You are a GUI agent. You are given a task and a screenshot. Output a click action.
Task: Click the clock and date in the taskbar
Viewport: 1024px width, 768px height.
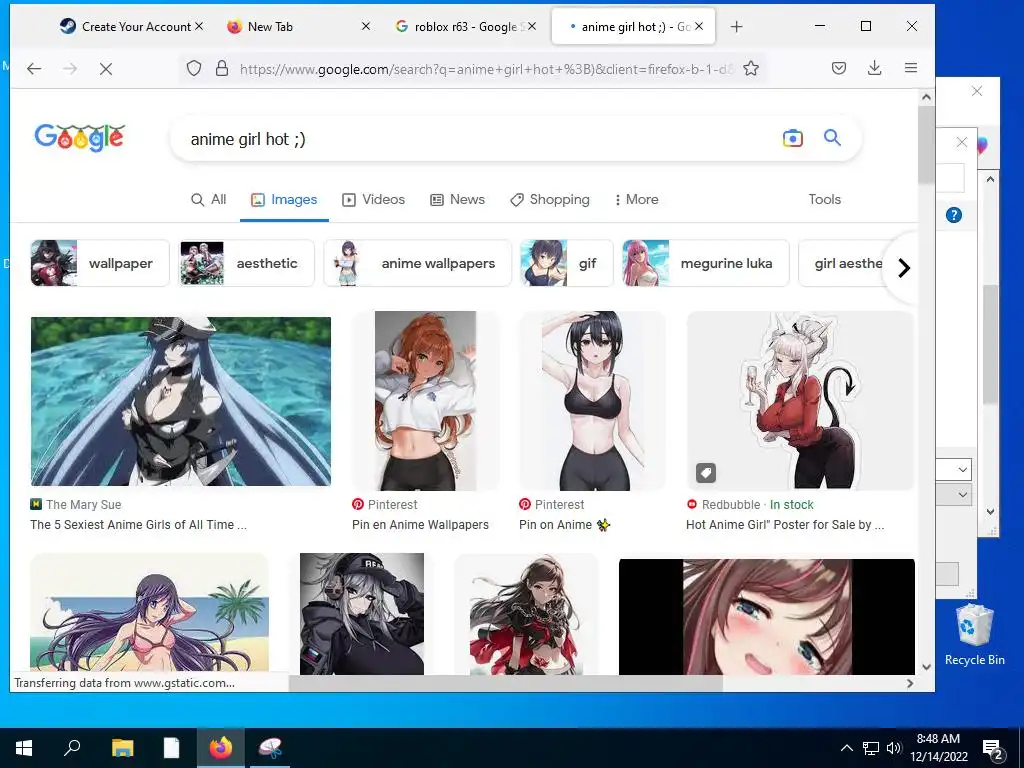pos(938,748)
